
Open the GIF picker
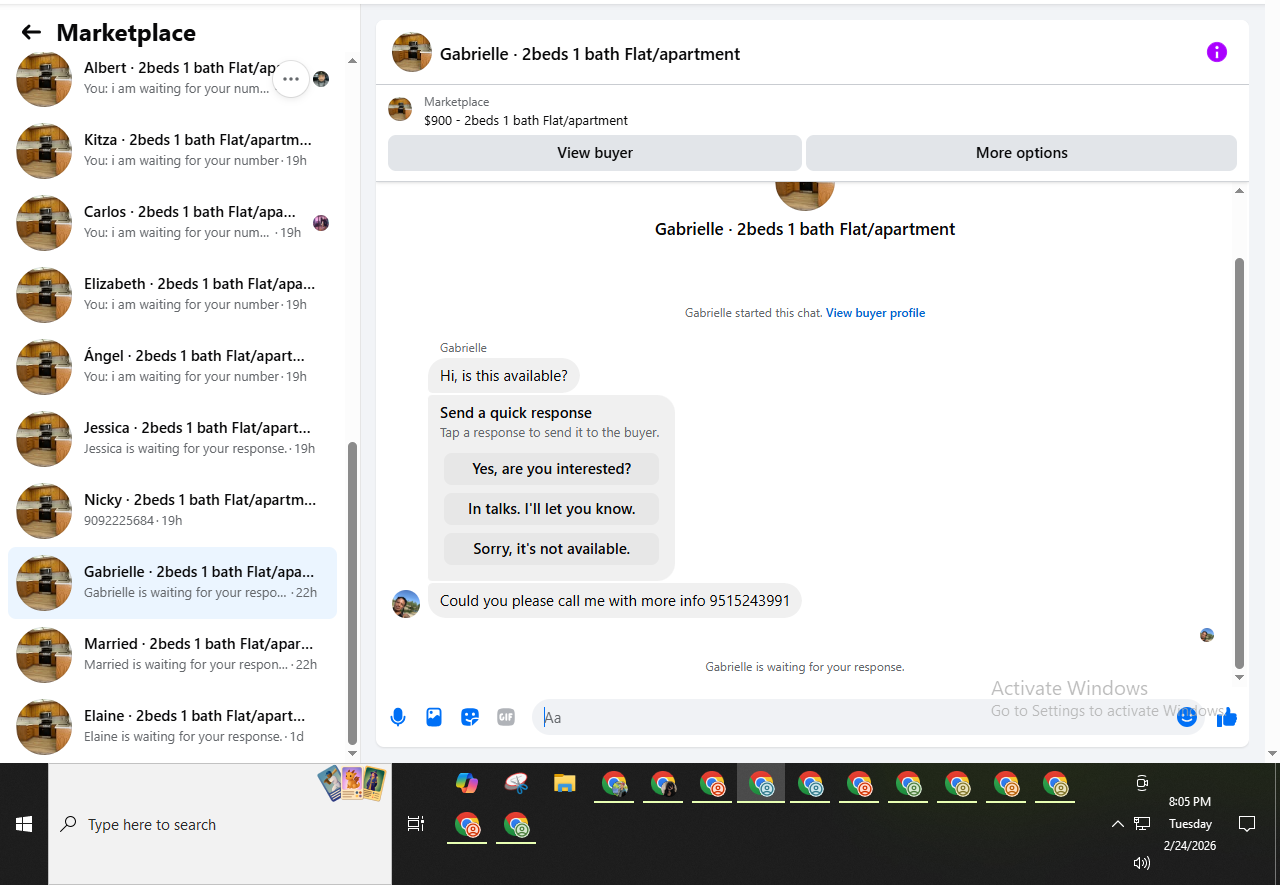tap(506, 717)
